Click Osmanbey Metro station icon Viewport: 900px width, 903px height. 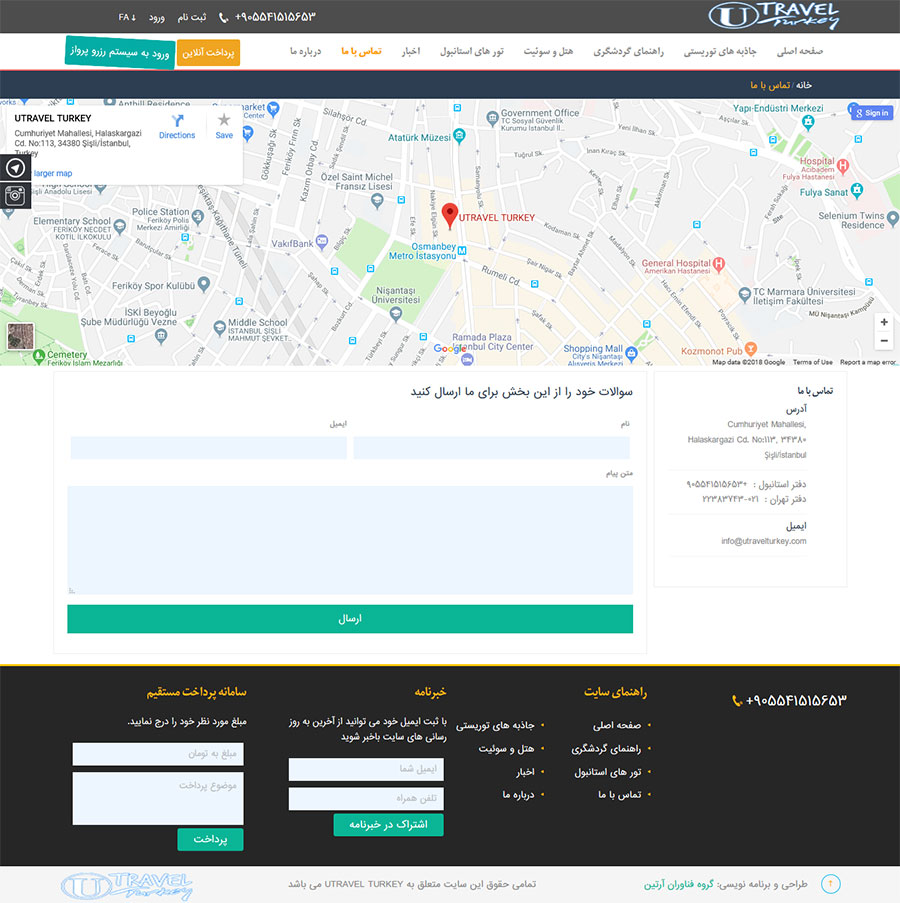coord(462,251)
